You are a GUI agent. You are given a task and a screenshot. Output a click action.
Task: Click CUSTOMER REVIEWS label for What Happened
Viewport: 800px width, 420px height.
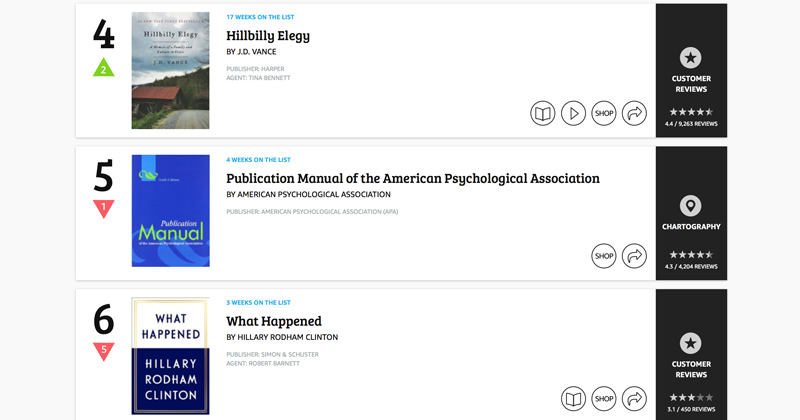[x=691, y=369]
